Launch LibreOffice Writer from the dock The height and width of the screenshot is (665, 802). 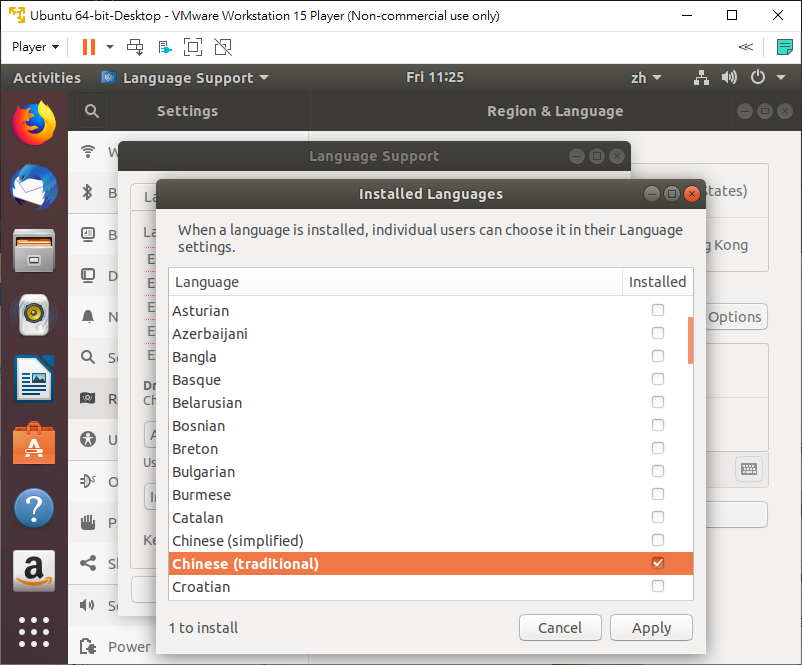[34, 379]
